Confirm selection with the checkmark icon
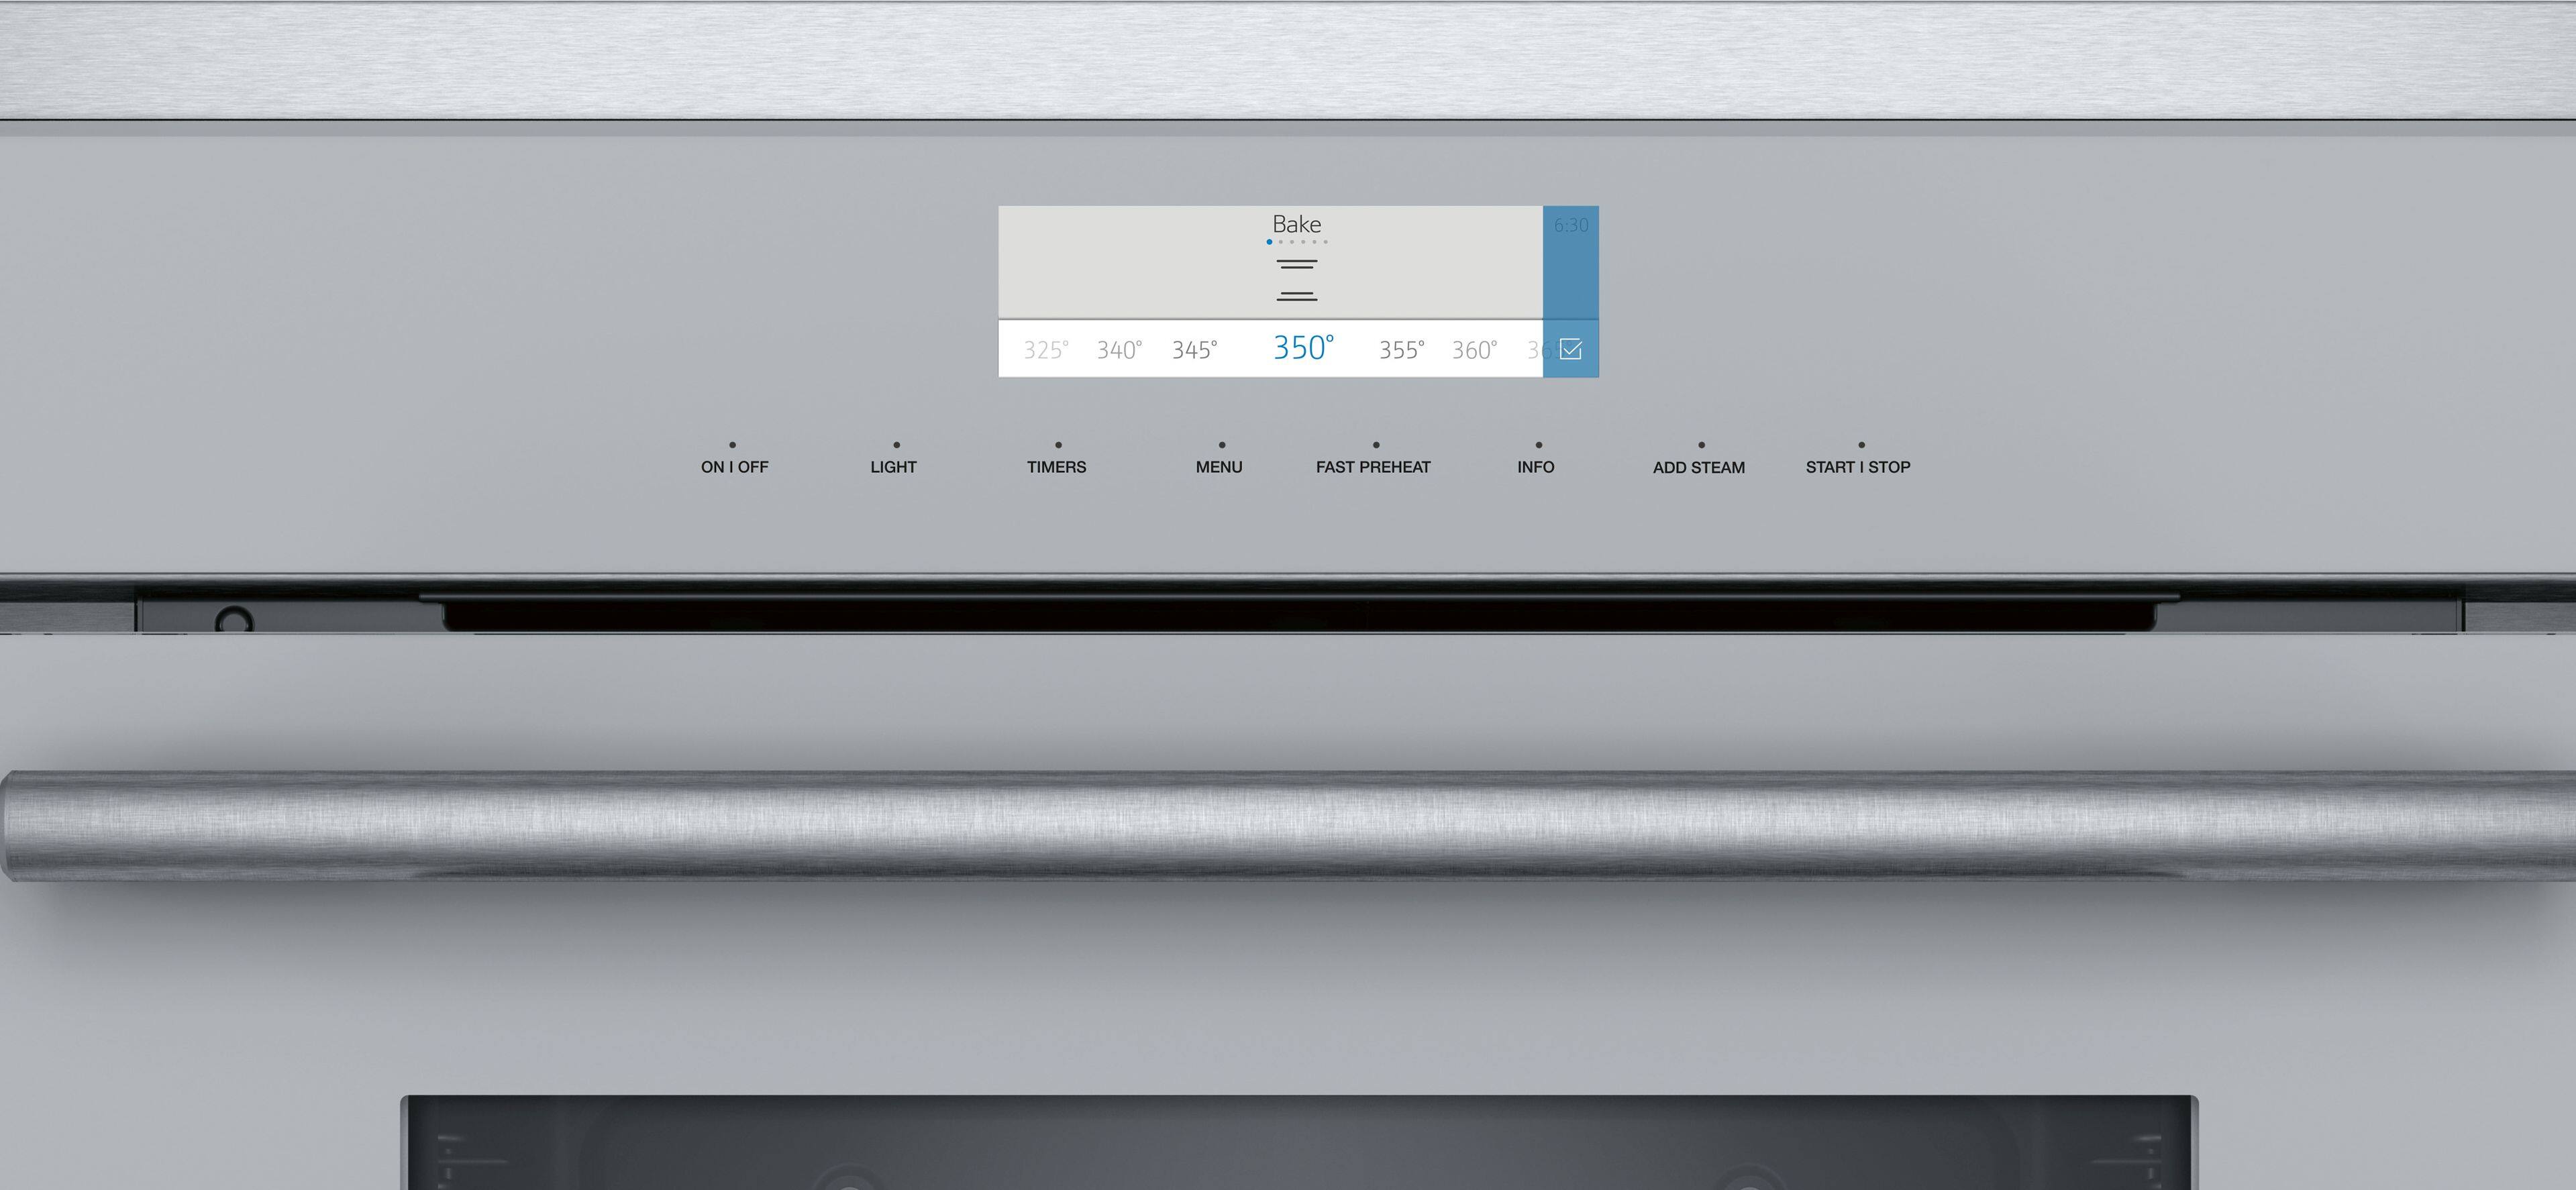 [1570, 349]
